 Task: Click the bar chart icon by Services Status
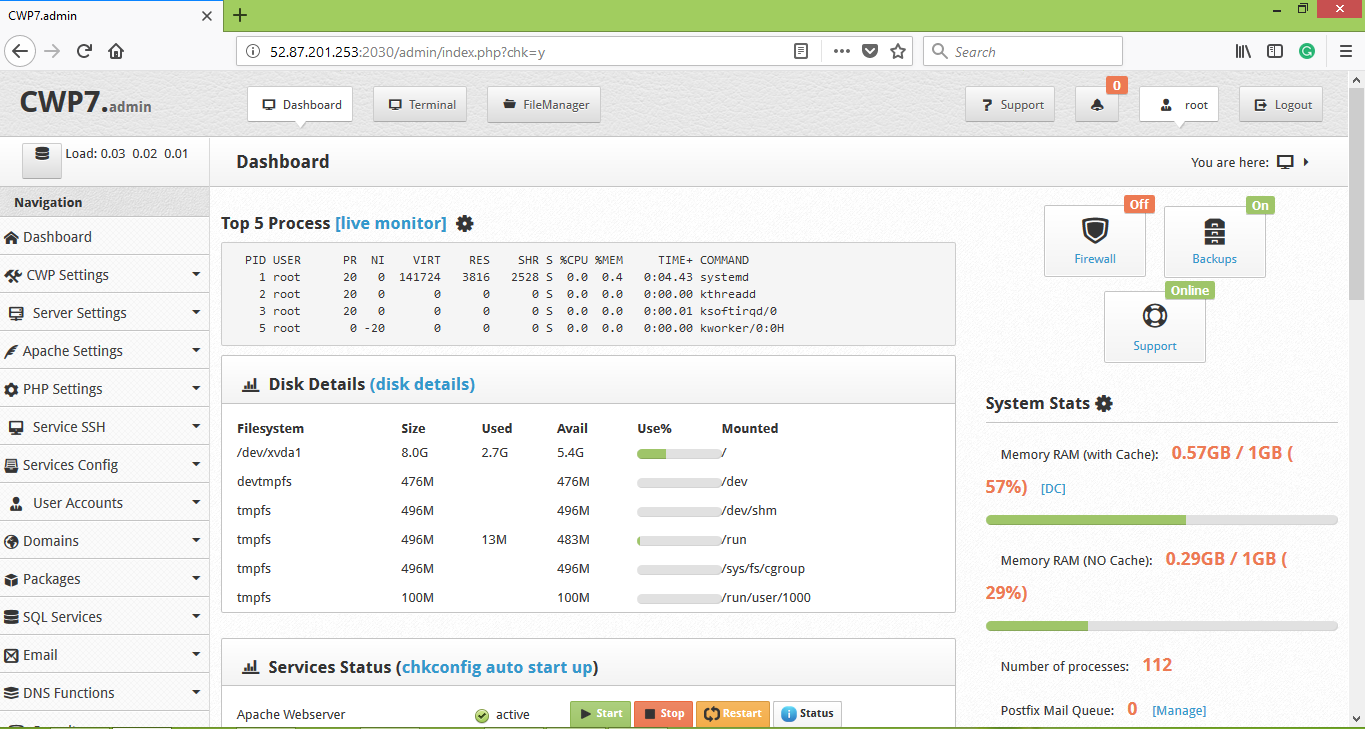click(251, 668)
